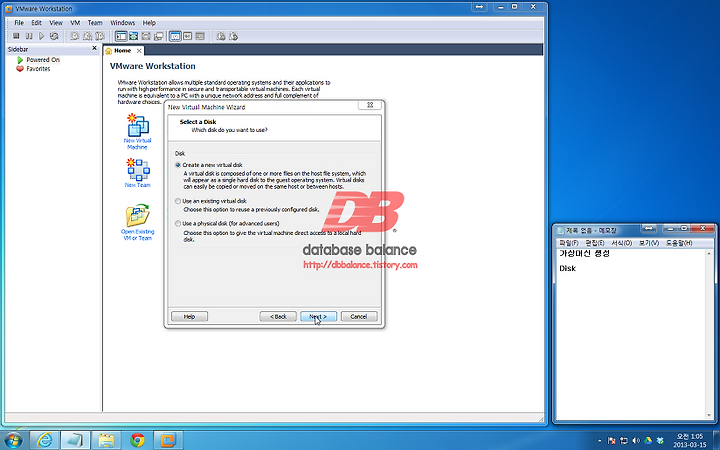Open the Edit menu in VMware
Viewport: 720px width, 450px height.
pyautogui.click(x=36, y=22)
